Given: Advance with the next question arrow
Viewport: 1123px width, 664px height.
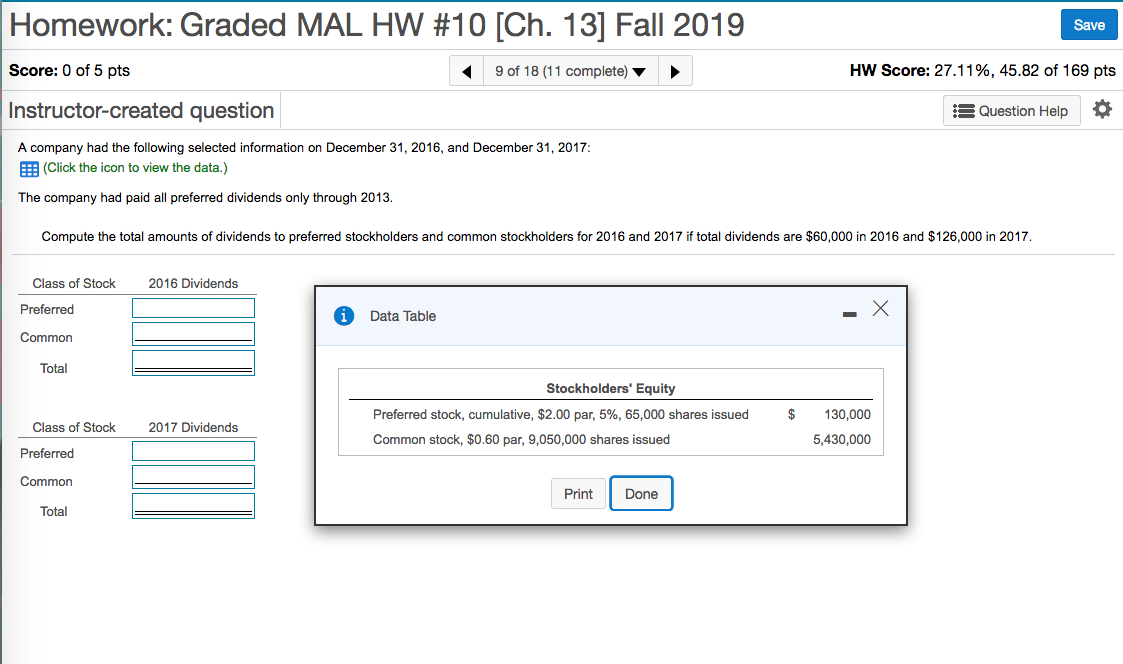Looking at the screenshot, I should tap(675, 70).
